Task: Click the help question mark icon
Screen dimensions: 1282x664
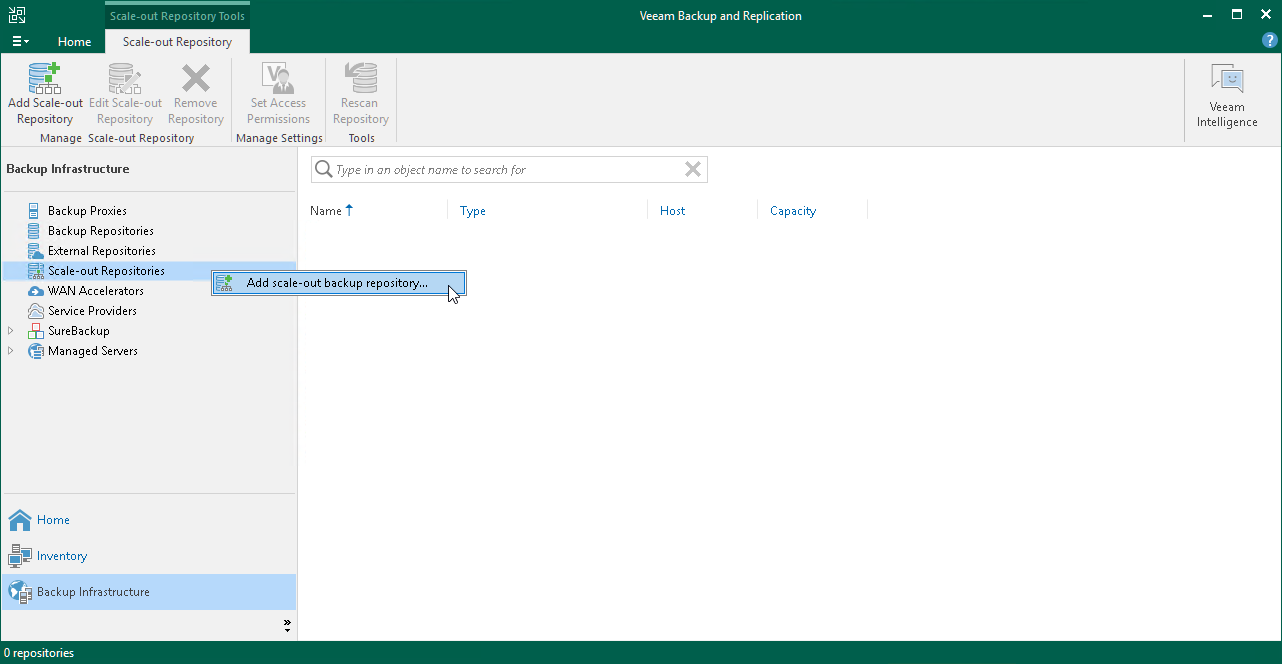Action: (x=1270, y=41)
